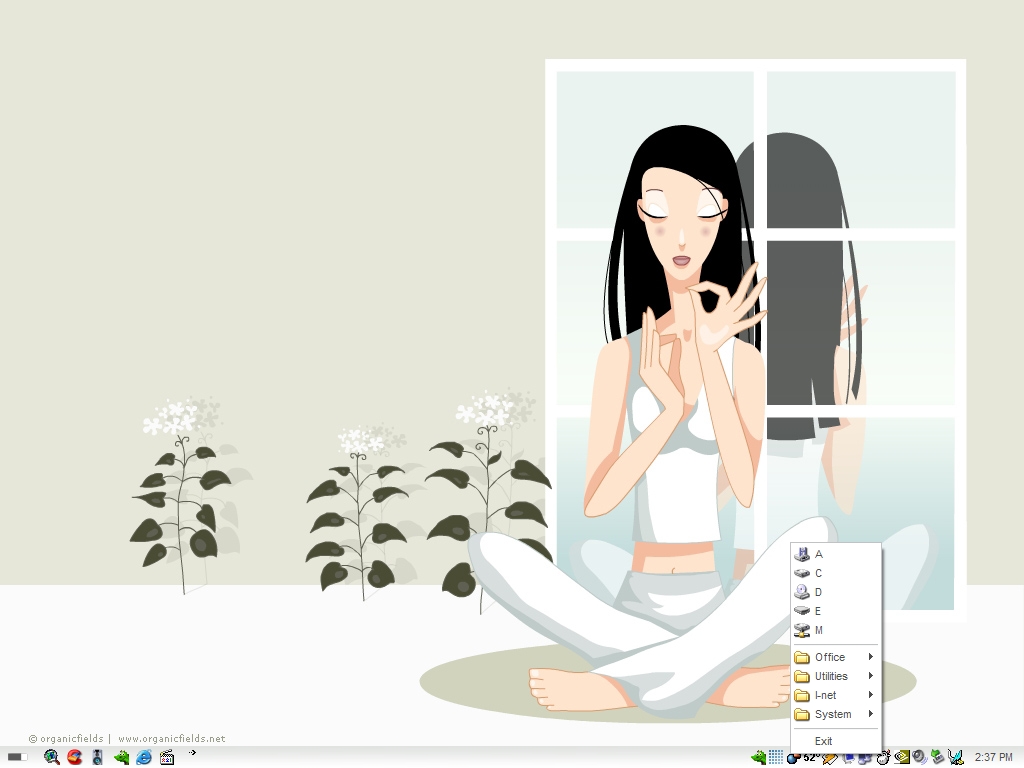This screenshot has width=1024, height=768.
Task: Click the lightning bolt tray icon
Action: [830, 758]
